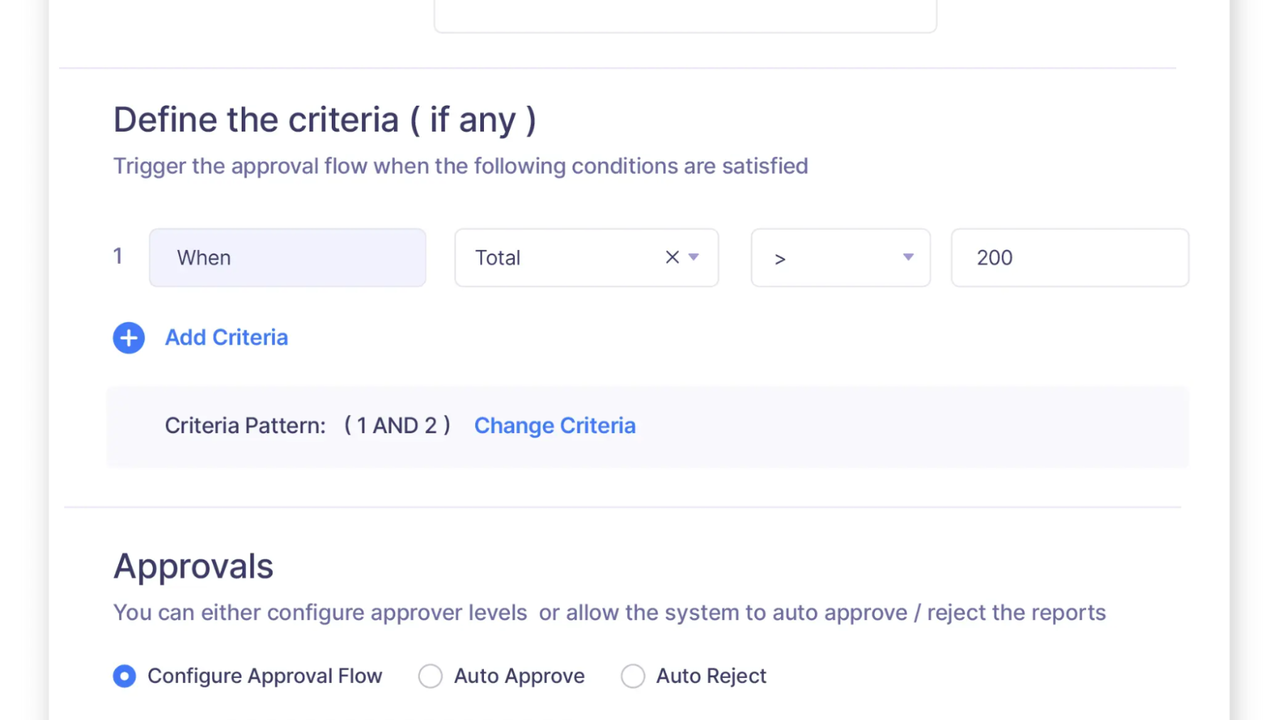The height and width of the screenshot is (720, 1279).
Task: Enable the Auto Reject radio button
Action: tap(633, 677)
